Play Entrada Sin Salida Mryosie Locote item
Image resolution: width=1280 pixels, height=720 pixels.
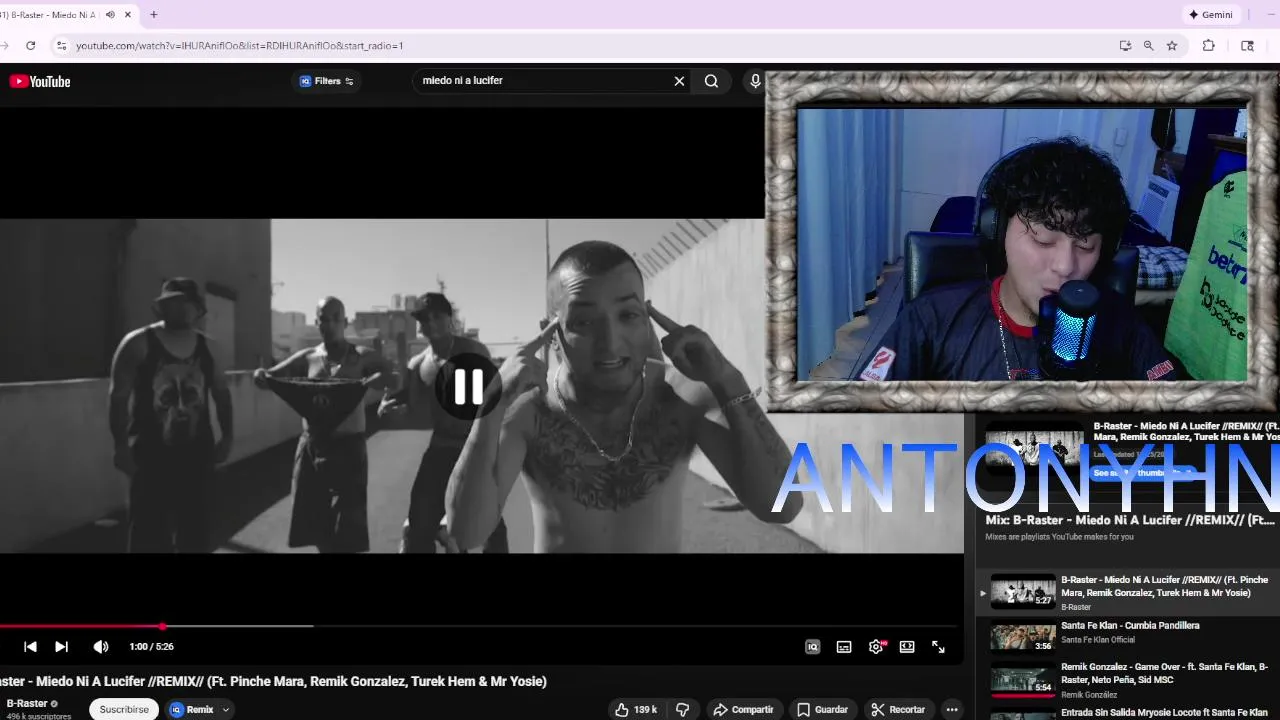(x=1164, y=713)
